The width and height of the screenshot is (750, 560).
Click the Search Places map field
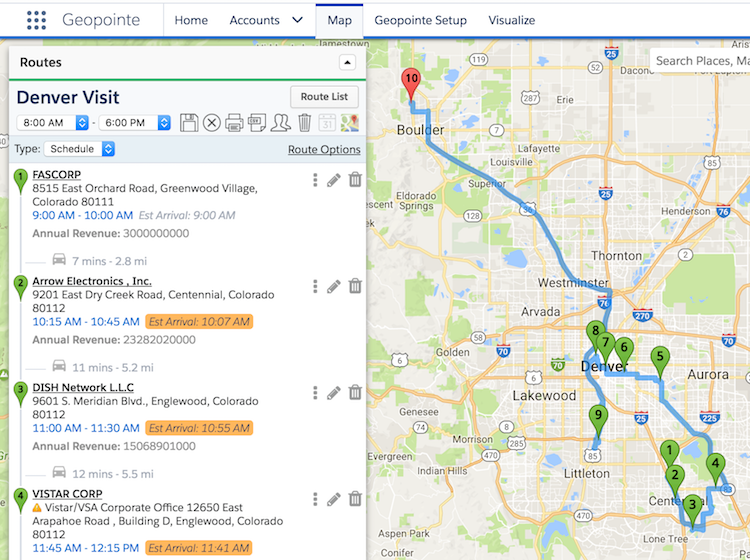pos(700,61)
